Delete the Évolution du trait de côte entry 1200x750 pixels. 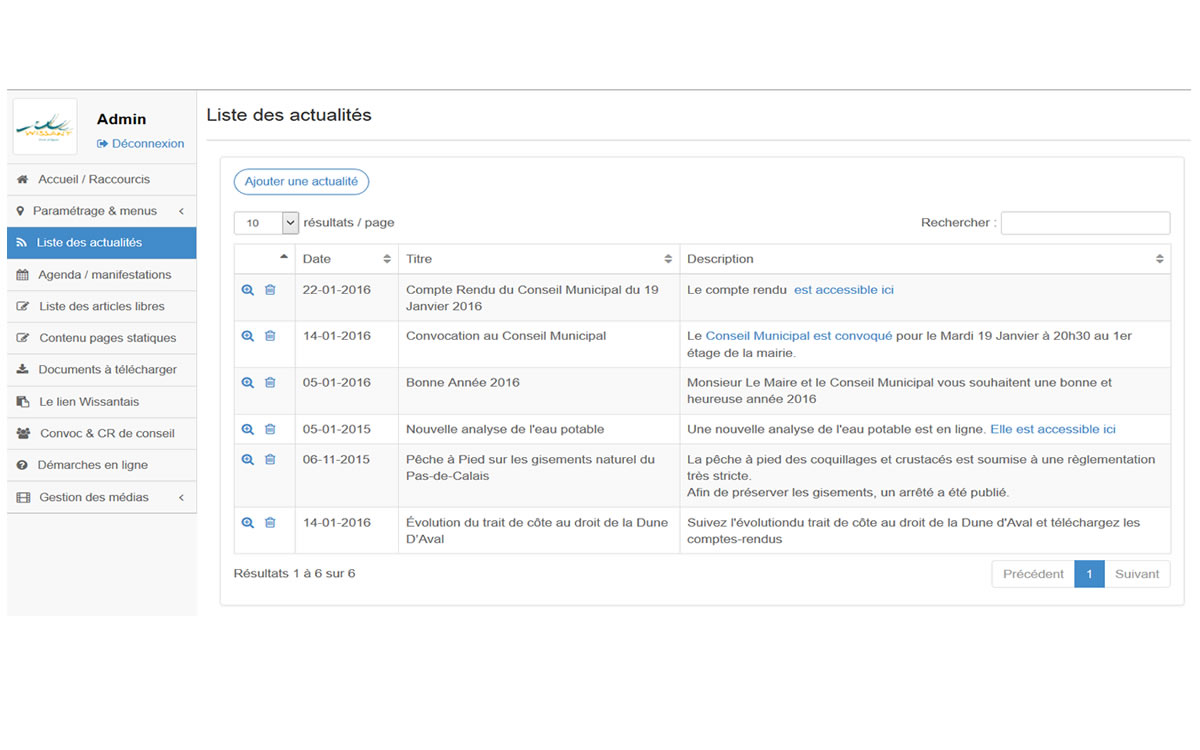click(270, 522)
